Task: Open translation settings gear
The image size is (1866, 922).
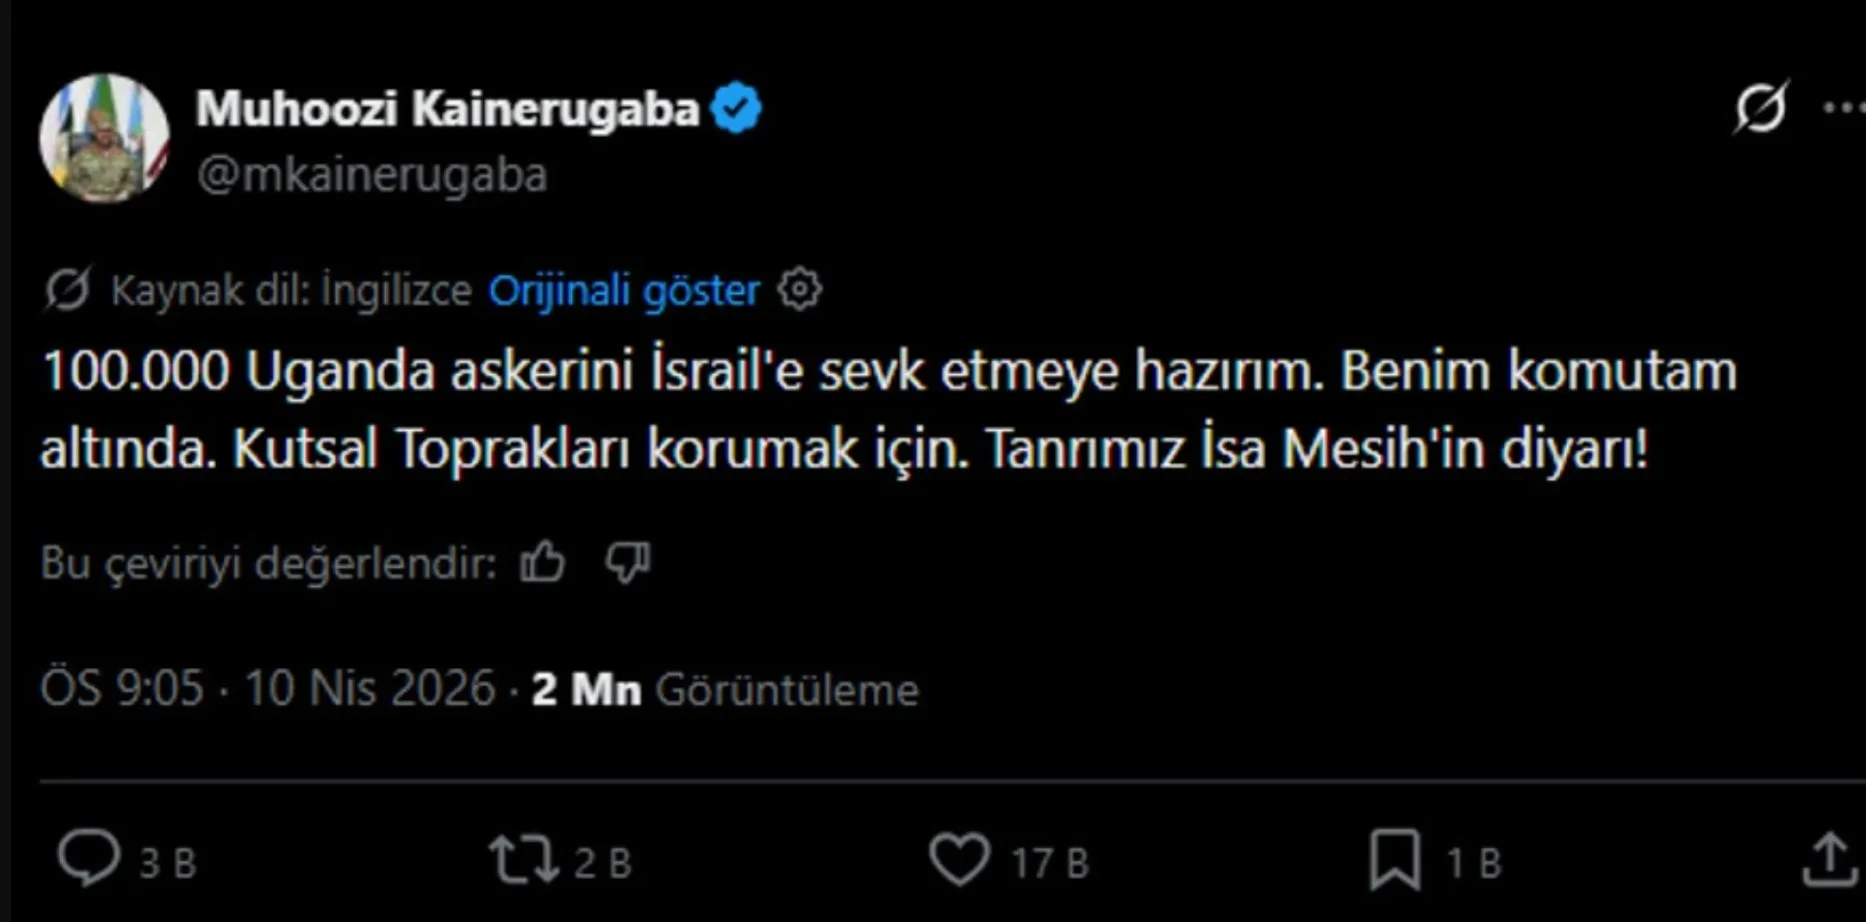Action: (800, 290)
